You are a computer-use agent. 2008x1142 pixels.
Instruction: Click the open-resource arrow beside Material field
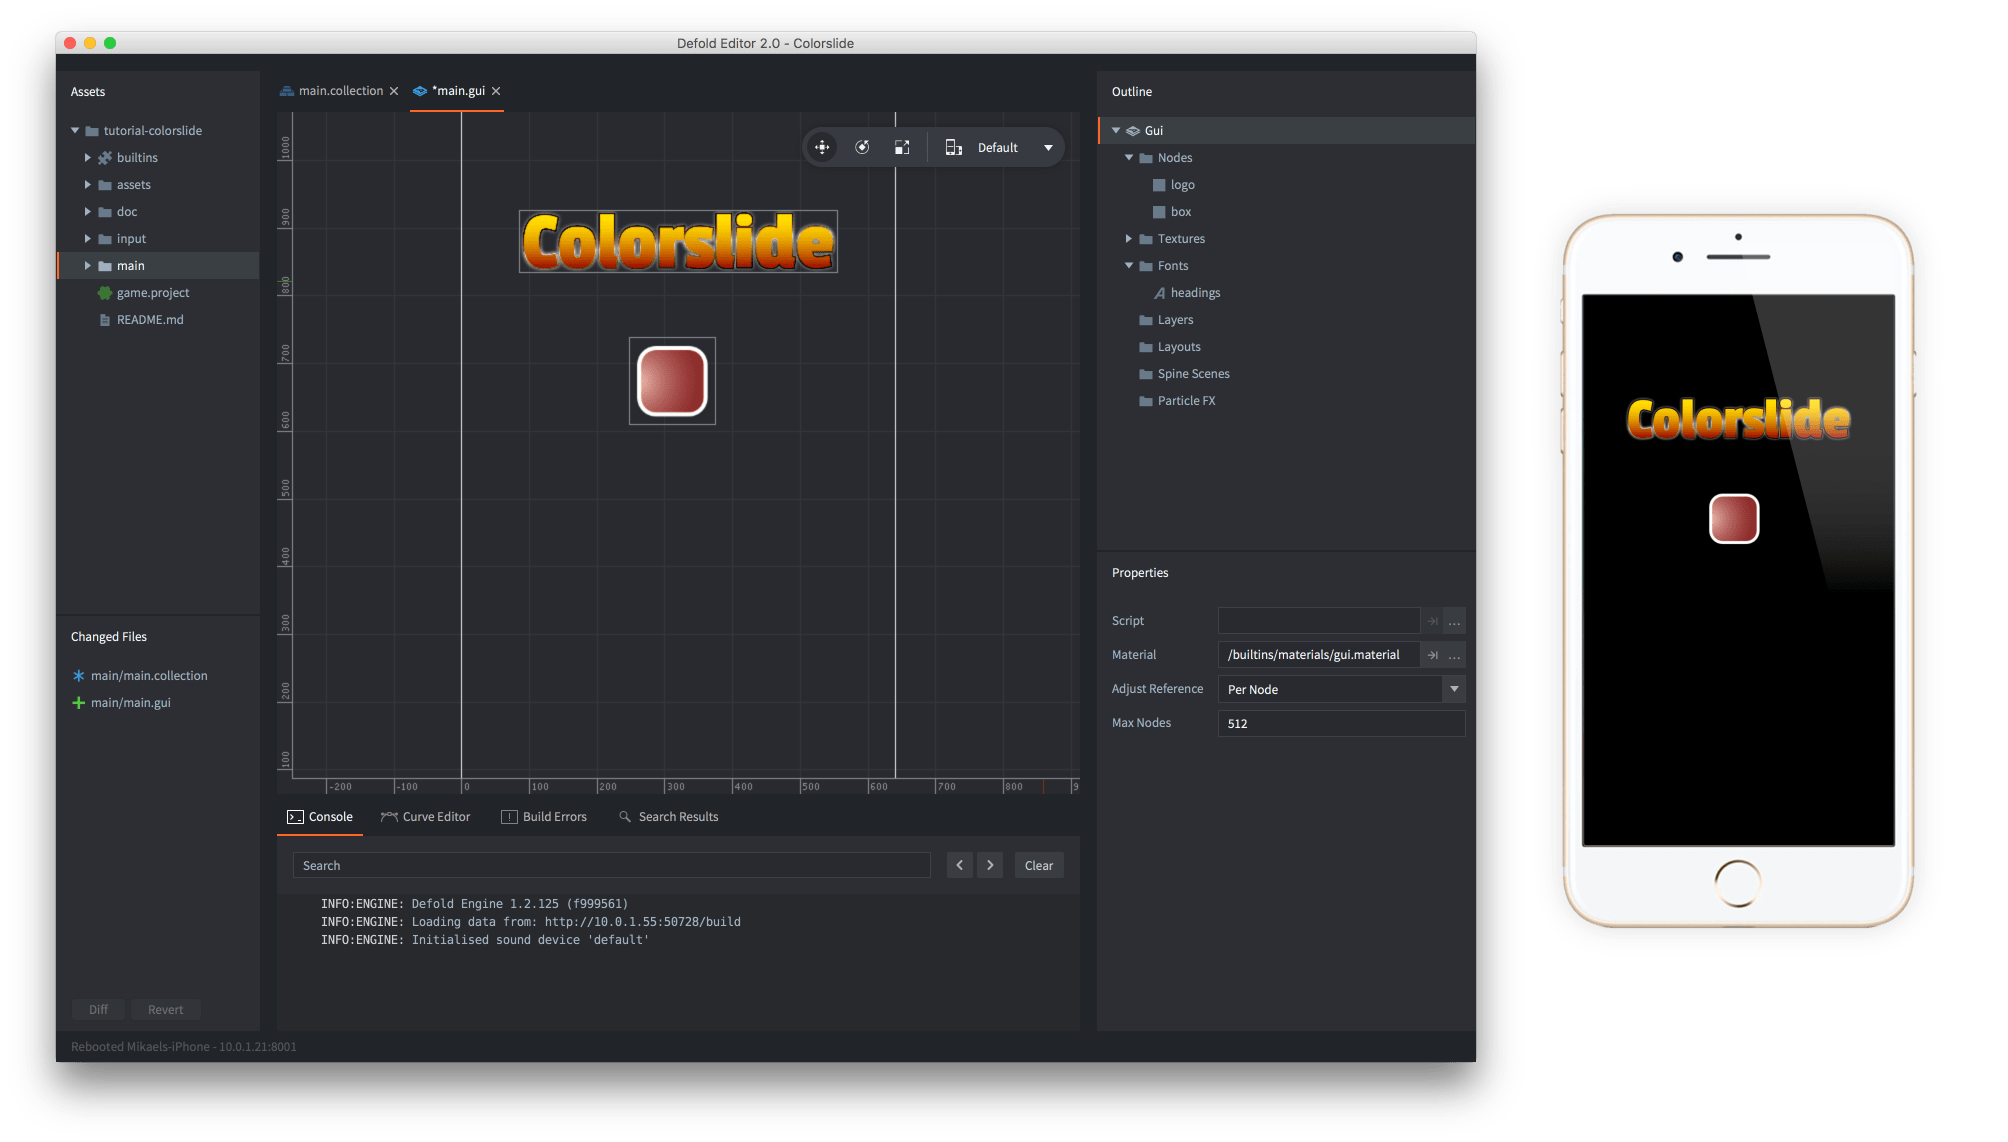pyautogui.click(x=1433, y=655)
